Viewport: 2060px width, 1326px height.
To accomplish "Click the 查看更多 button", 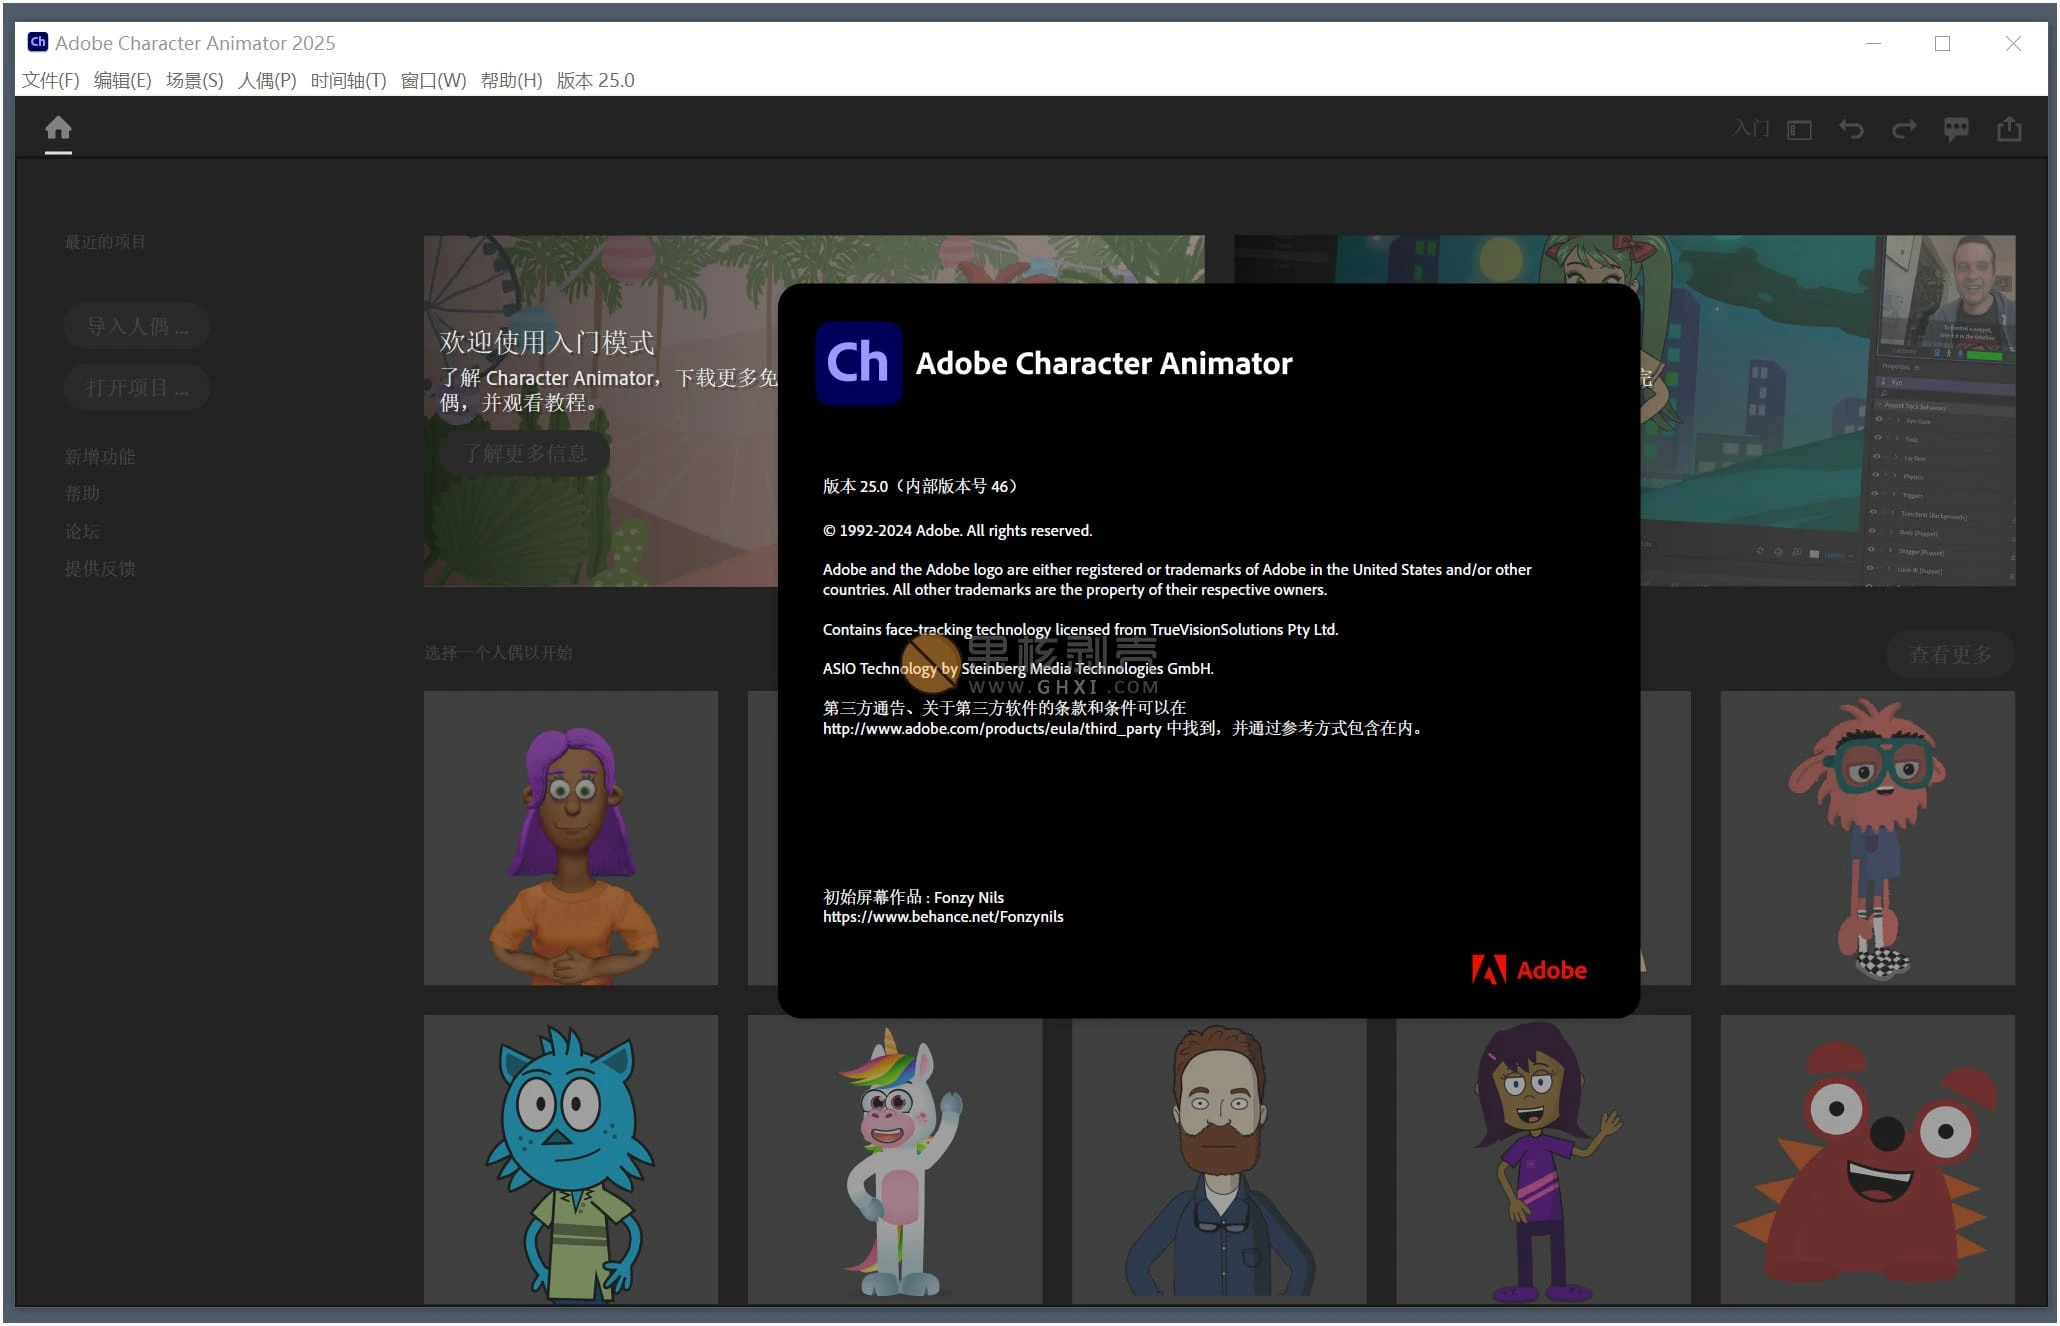I will [x=1950, y=654].
